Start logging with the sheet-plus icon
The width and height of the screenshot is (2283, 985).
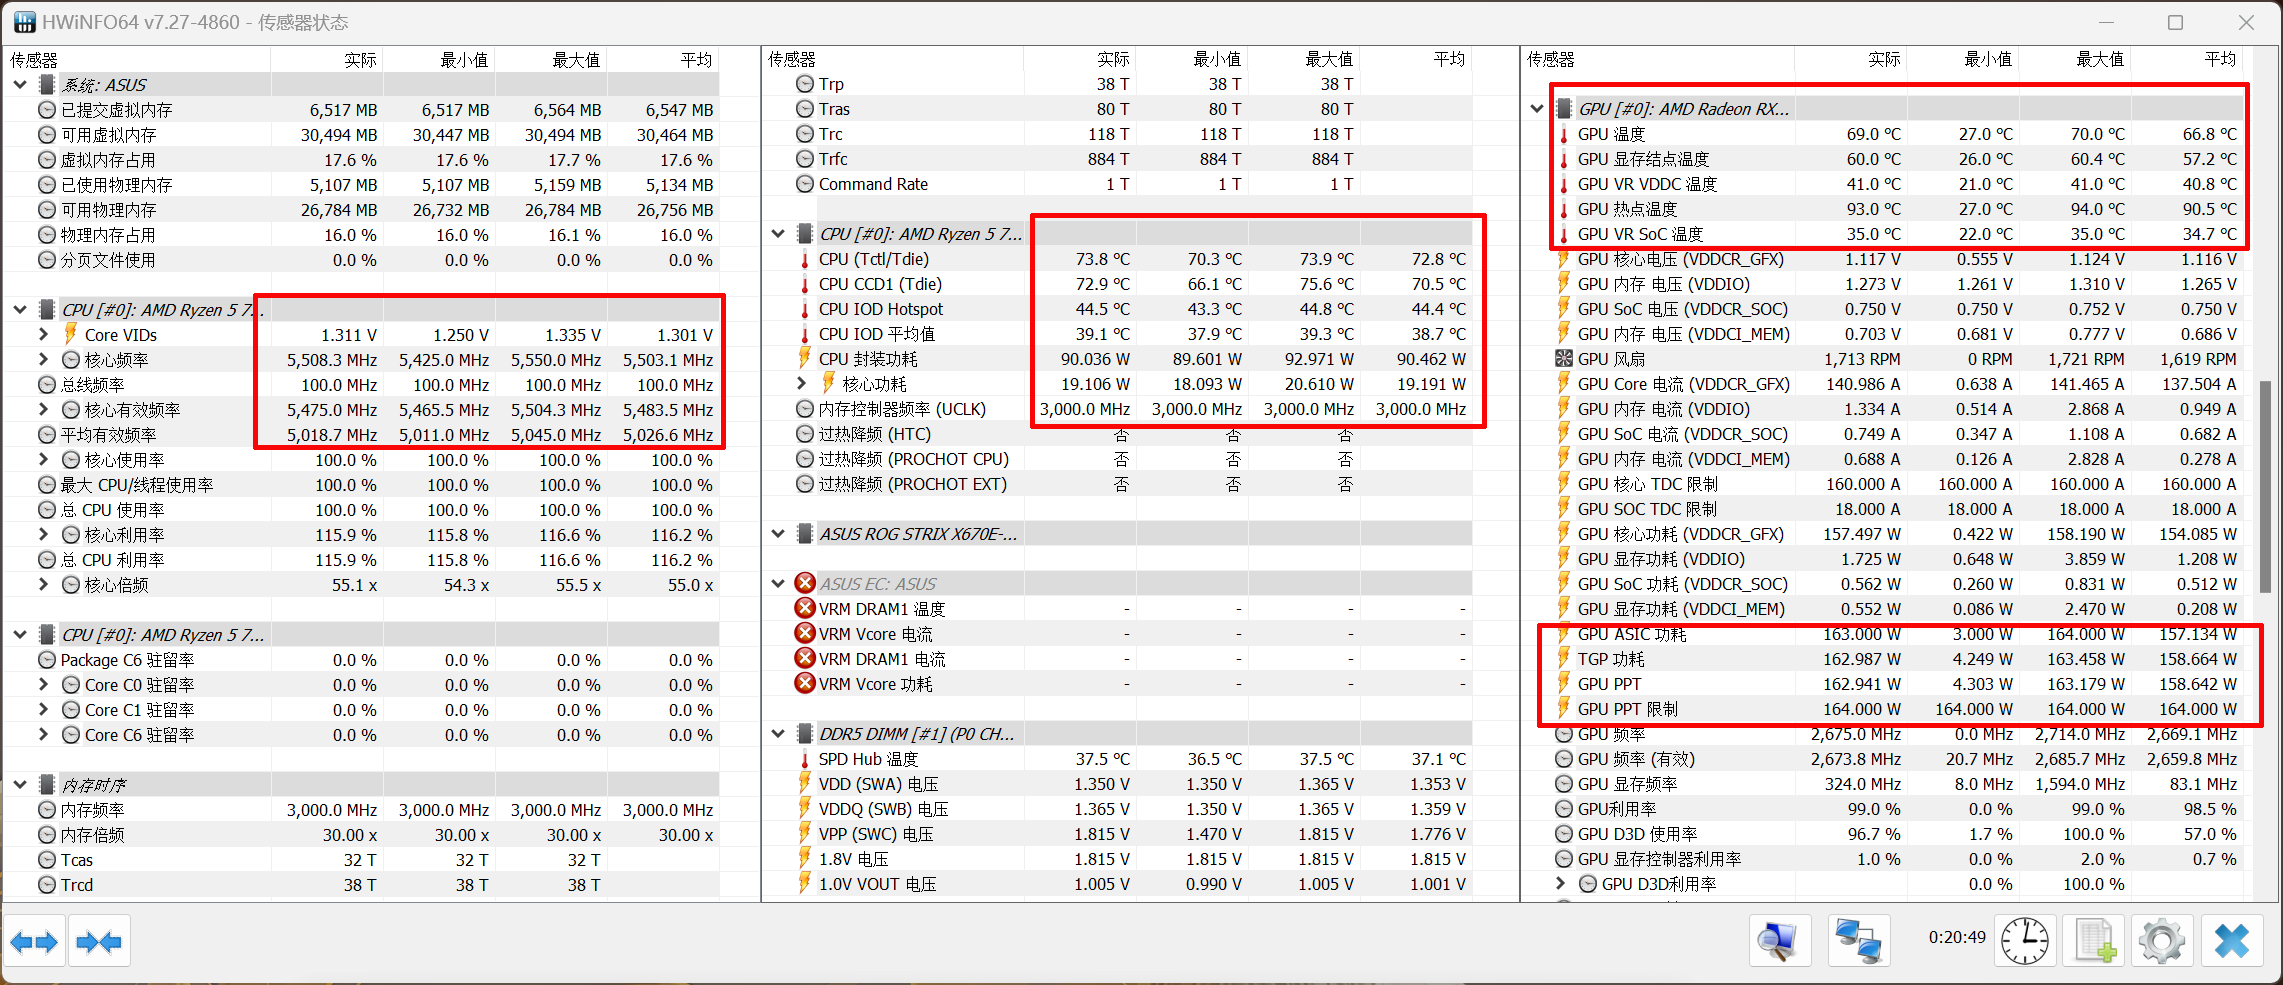click(2095, 941)
